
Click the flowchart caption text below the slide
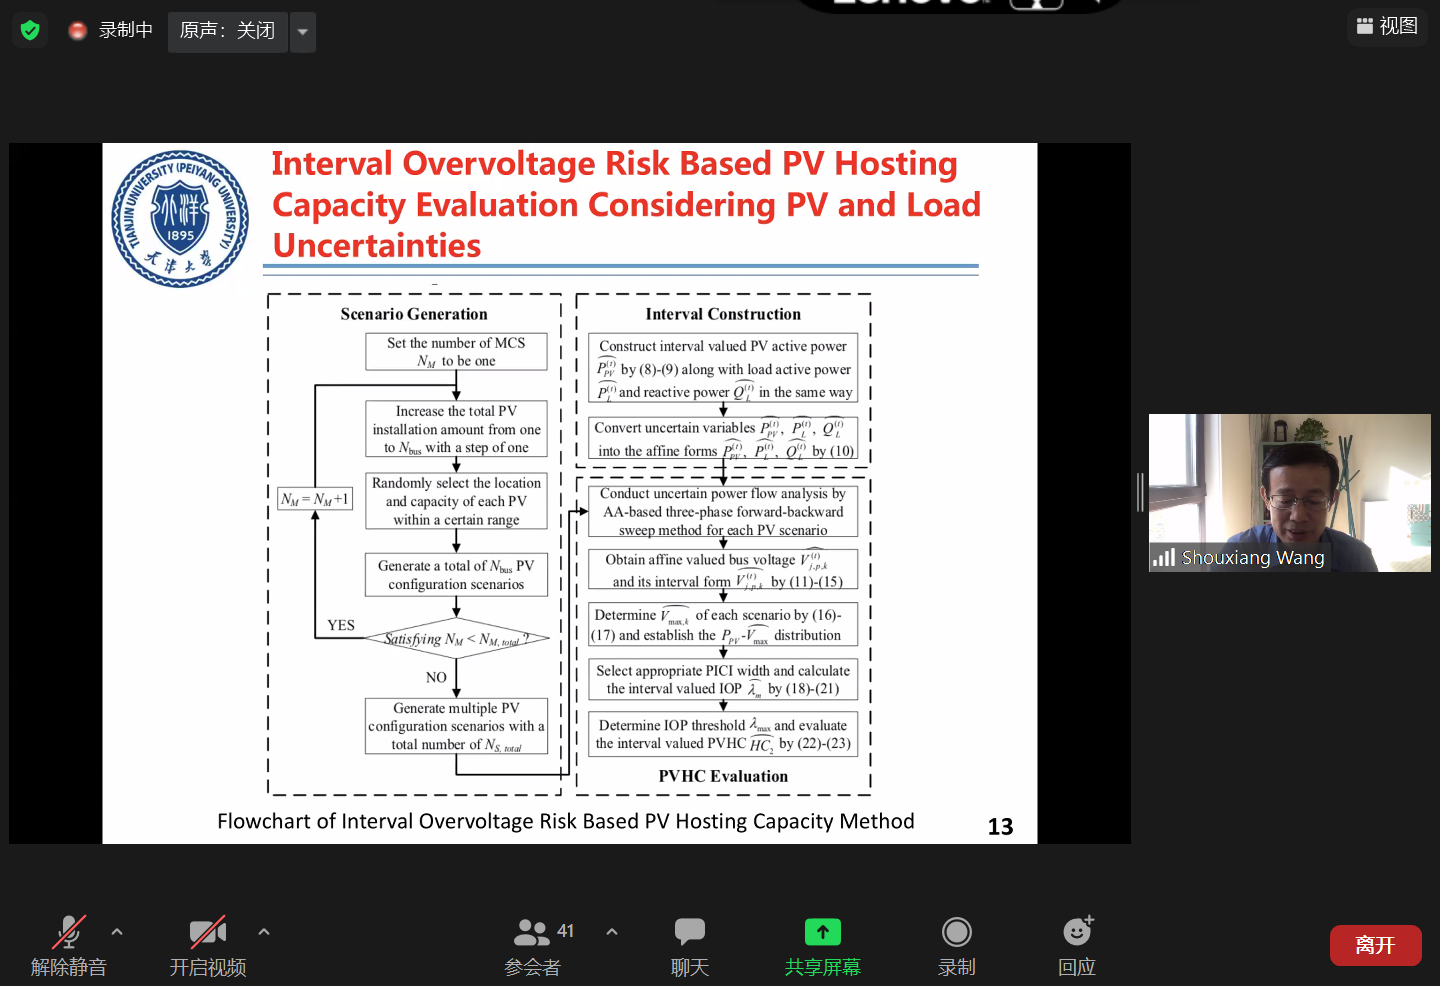(566, 821)
